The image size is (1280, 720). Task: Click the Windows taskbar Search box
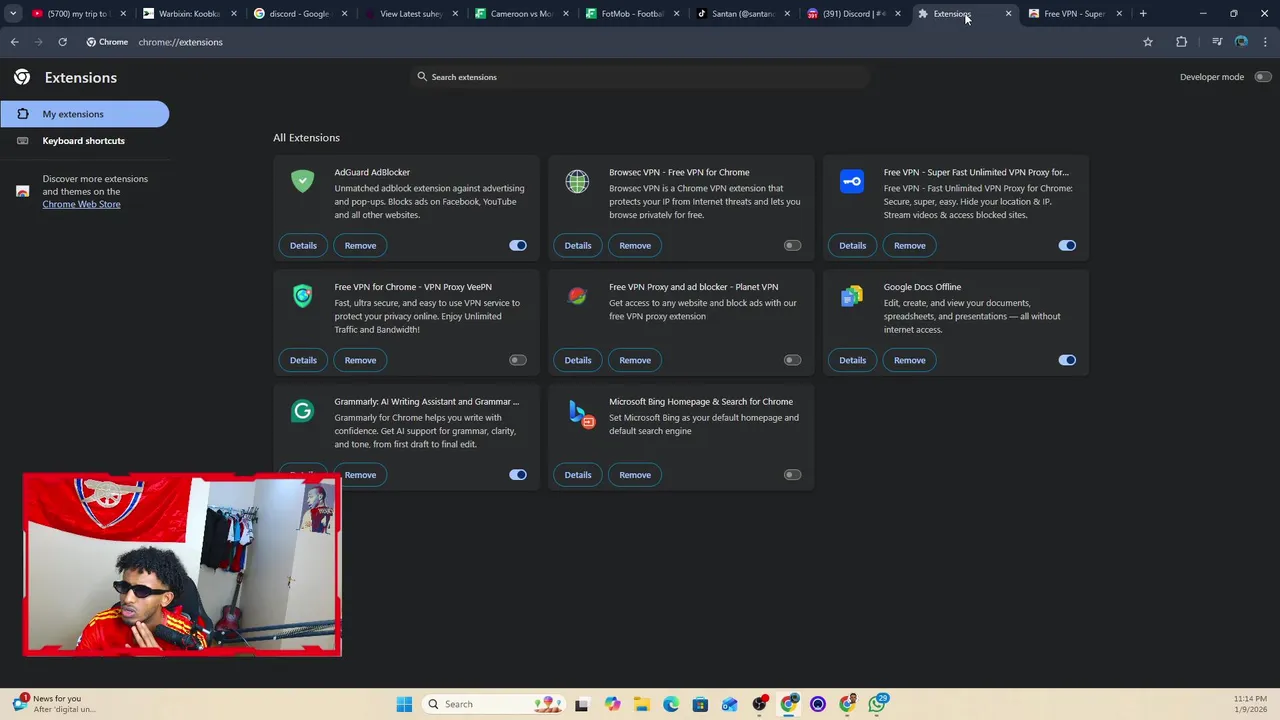[x=492, y=704]
